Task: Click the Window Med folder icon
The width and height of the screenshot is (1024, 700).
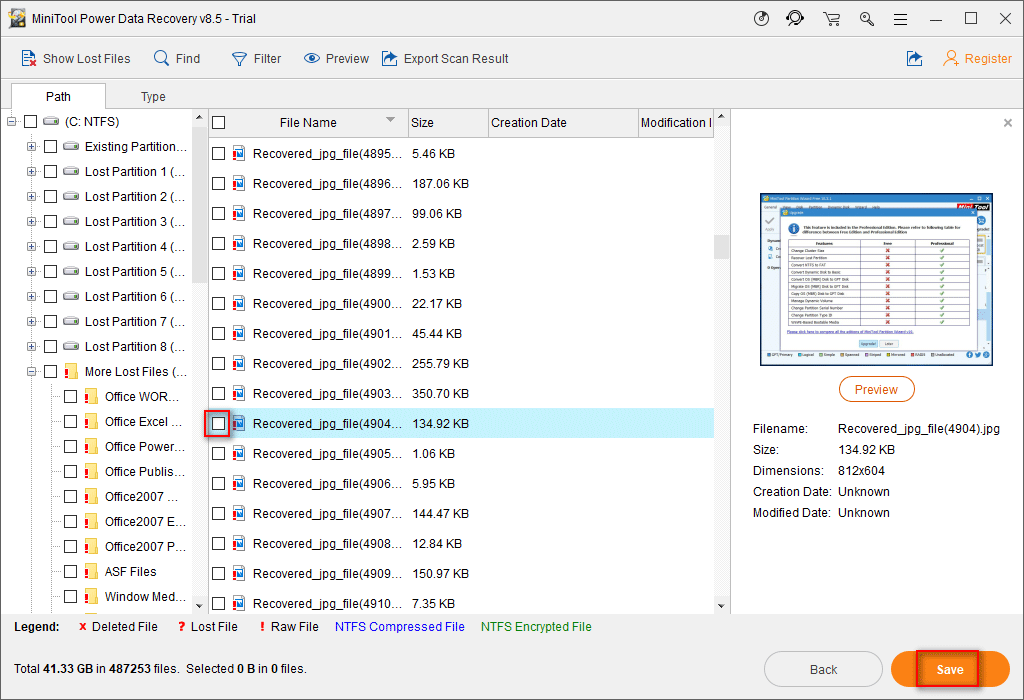Action: [91, 596]
